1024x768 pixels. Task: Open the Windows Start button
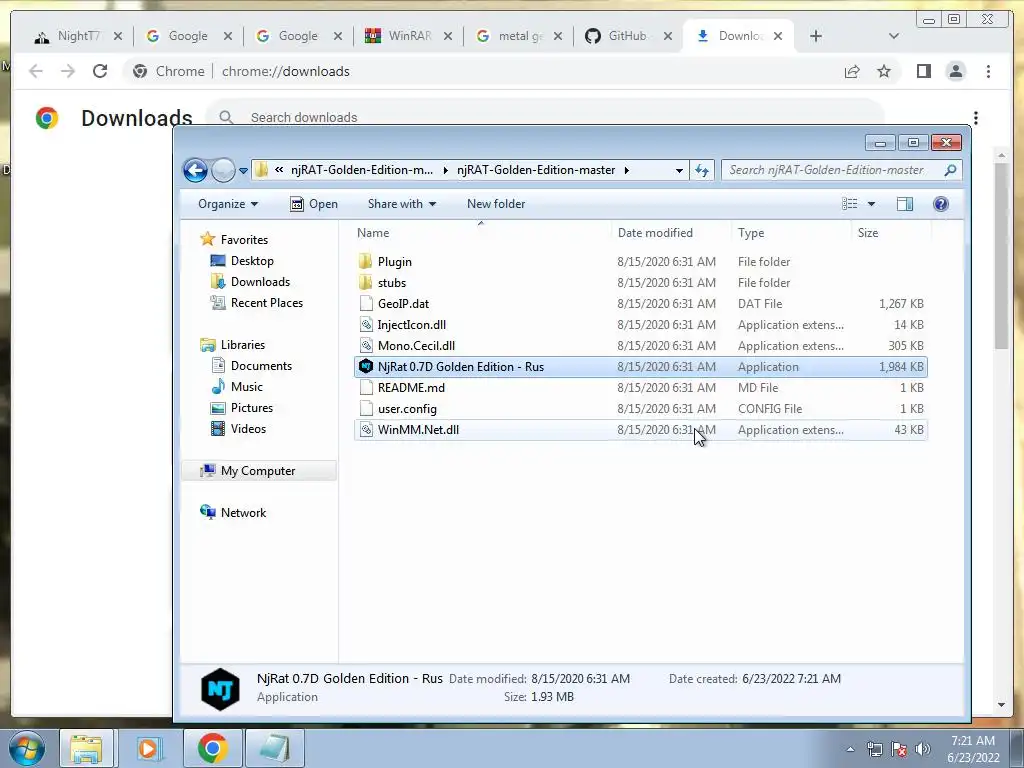(x=27, y=748)
